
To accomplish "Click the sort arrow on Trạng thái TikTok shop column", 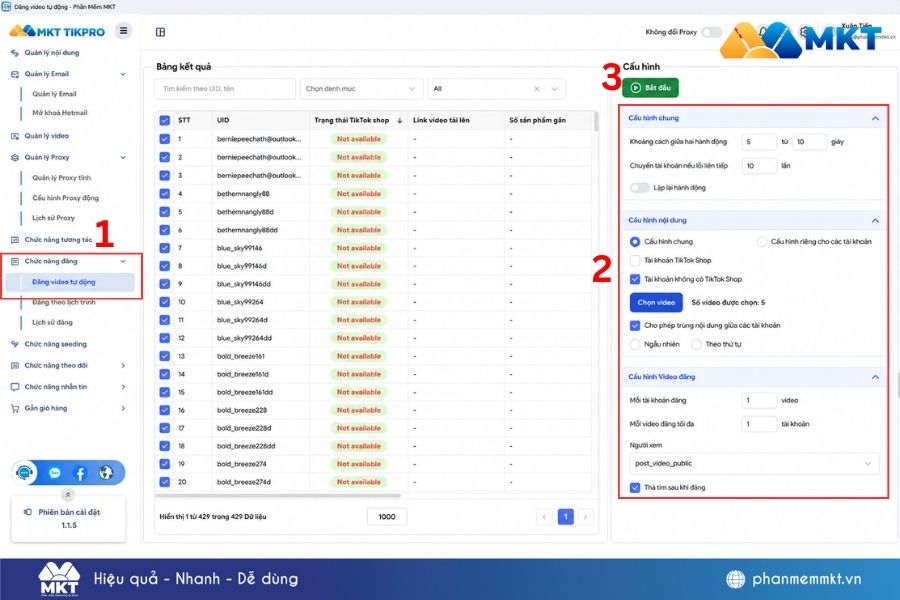I will point(399,121).
